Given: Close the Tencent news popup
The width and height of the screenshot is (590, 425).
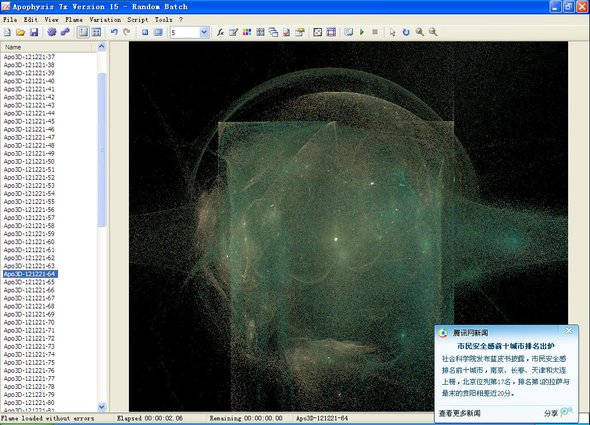Looking at the screenshot, I should 569,331.
